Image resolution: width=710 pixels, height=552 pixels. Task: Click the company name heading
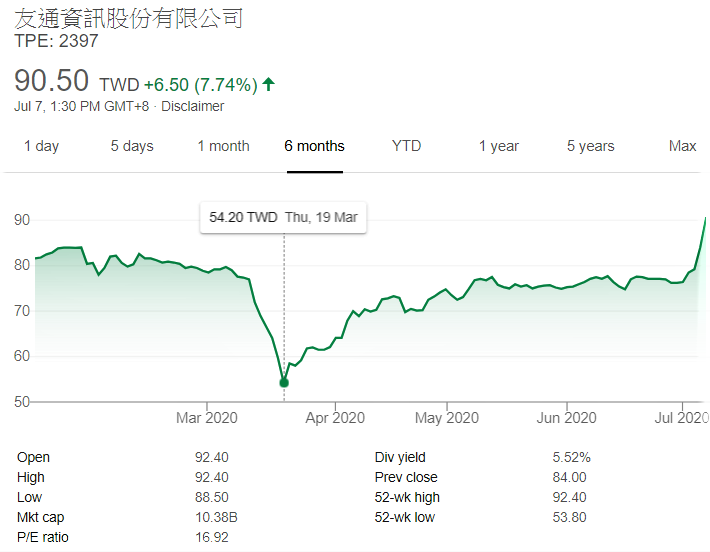coord(129,19)
